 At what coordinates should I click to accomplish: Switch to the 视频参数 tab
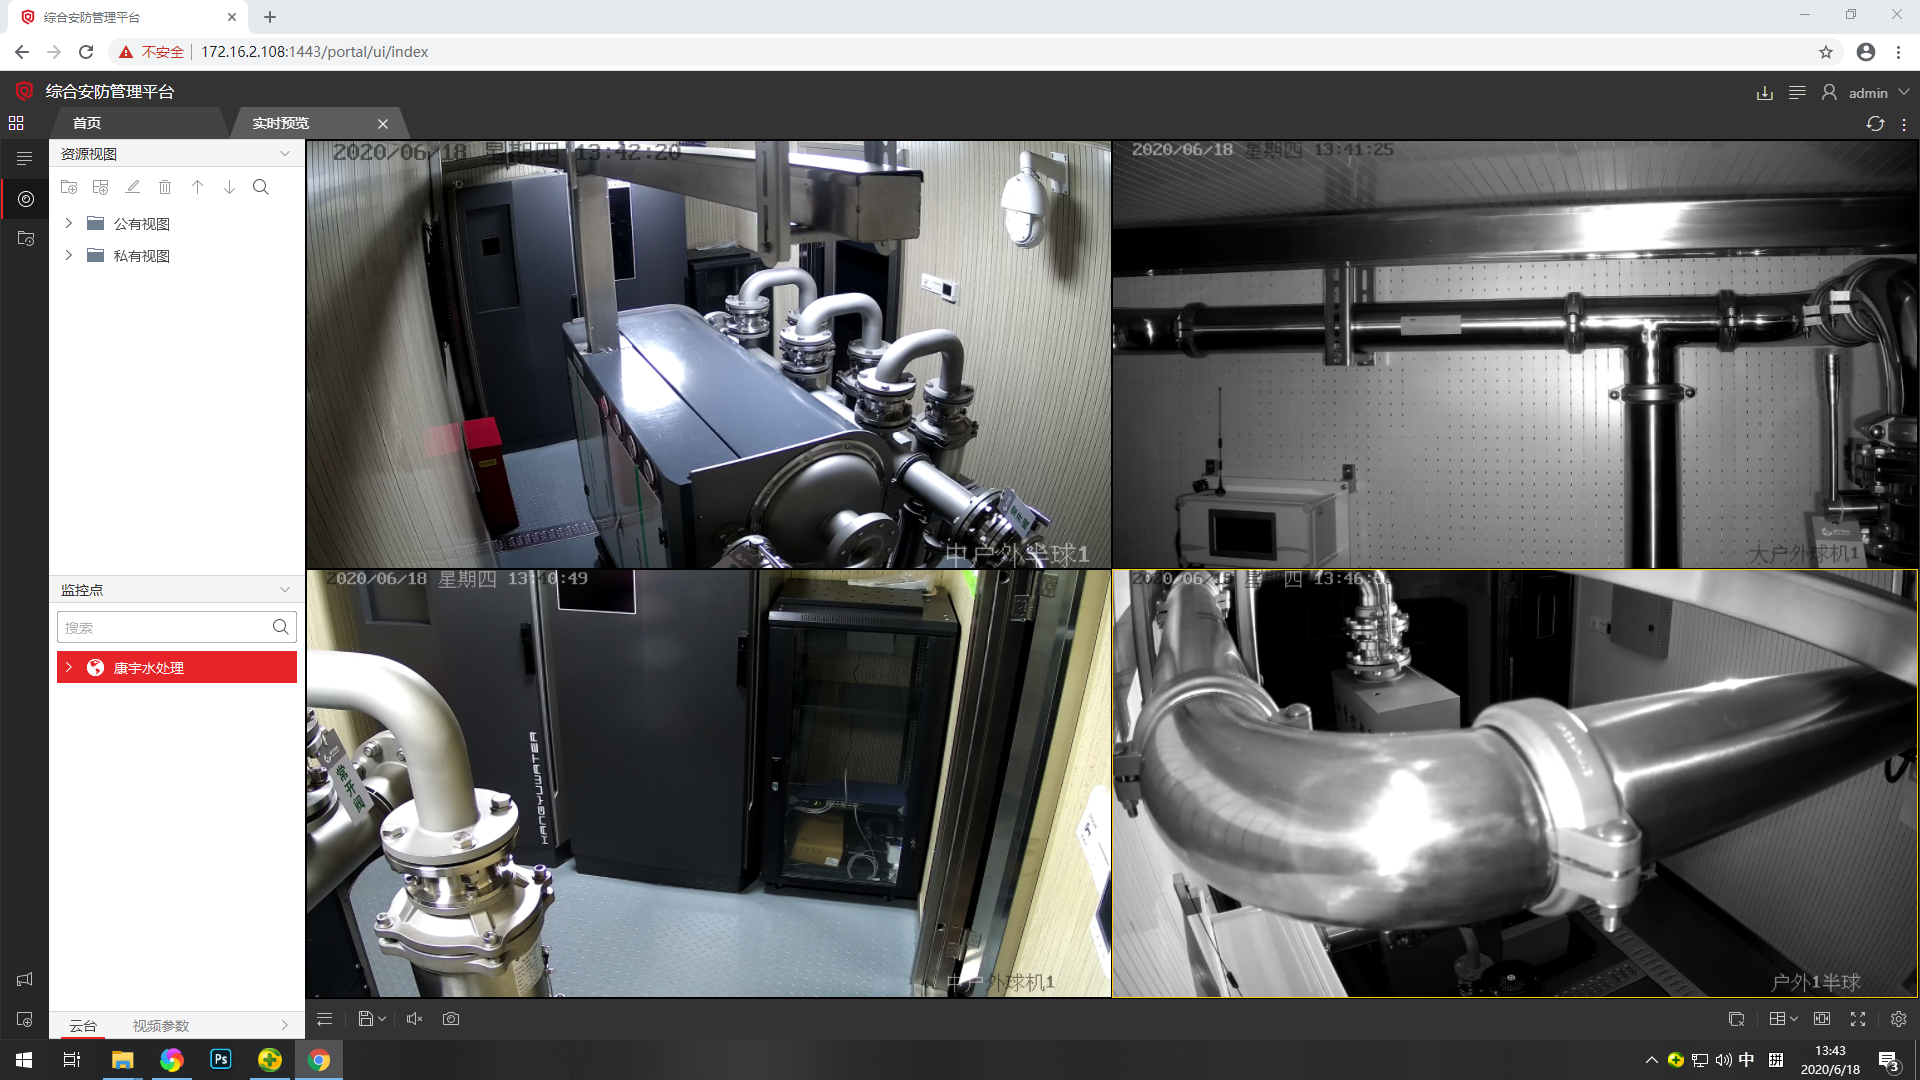click(160, 1025)
